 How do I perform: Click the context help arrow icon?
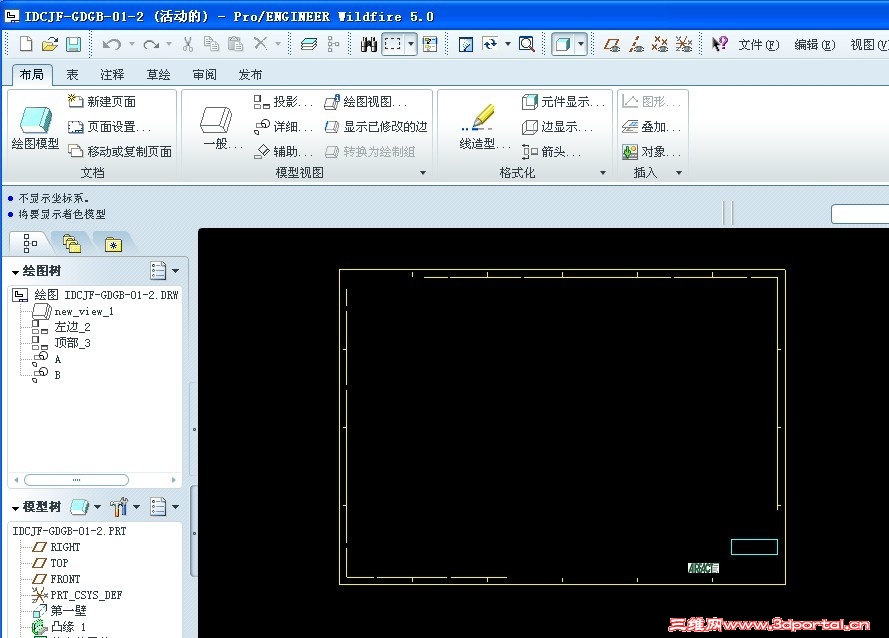pyautogui.click(x=719, y=44)
